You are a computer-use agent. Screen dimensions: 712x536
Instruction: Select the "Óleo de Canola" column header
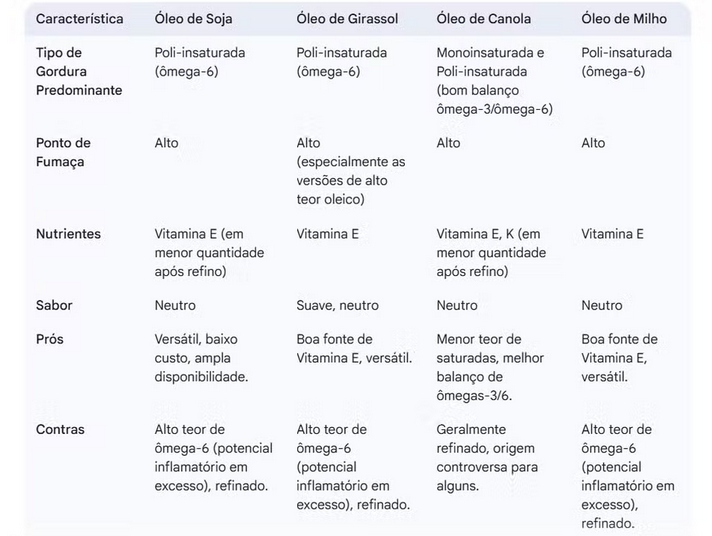tap(483, 19)
